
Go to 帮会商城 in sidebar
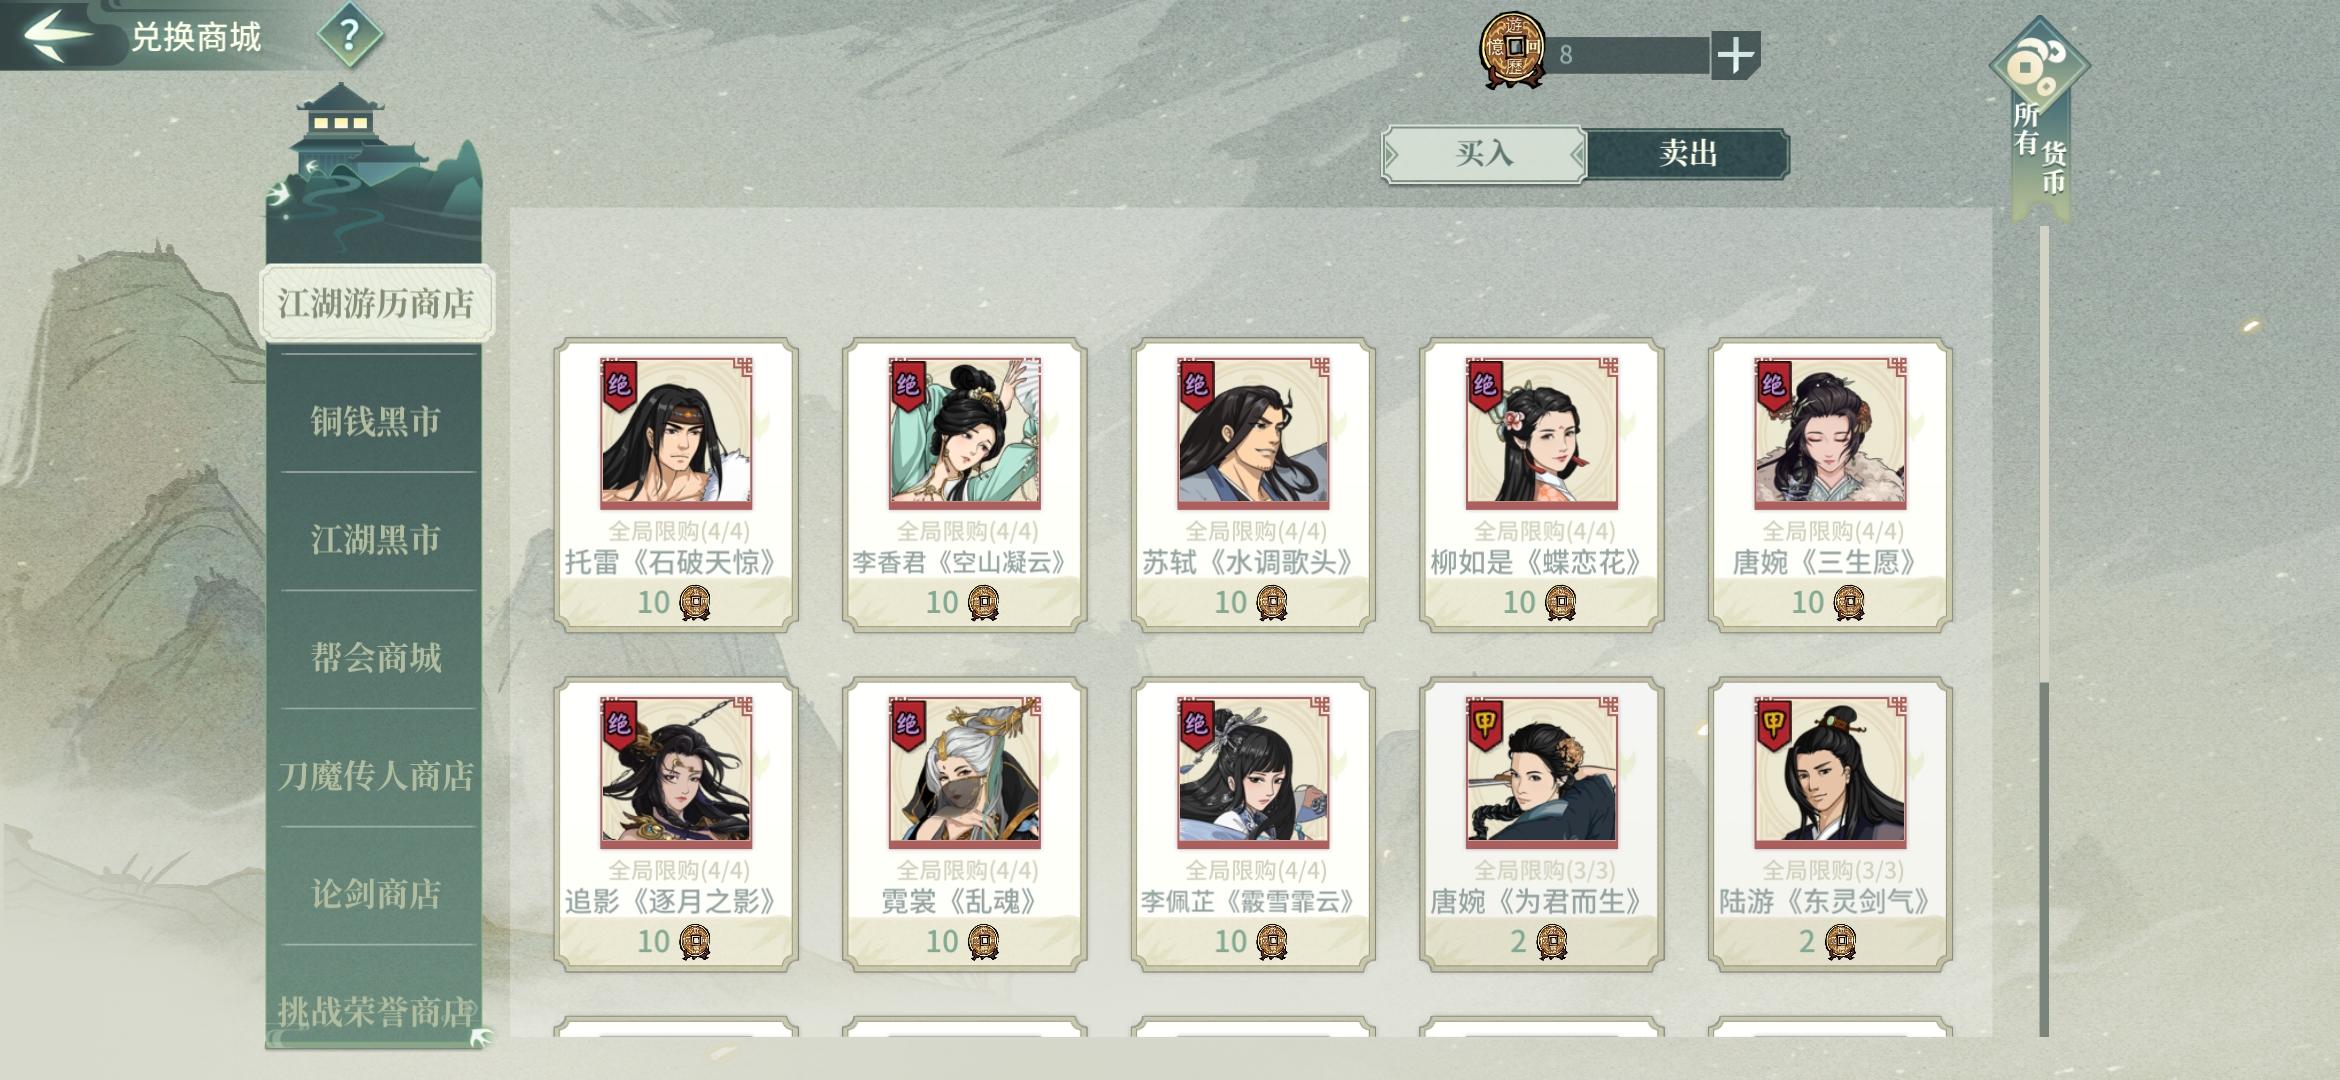pyautogui.click(x=375, y=657)
